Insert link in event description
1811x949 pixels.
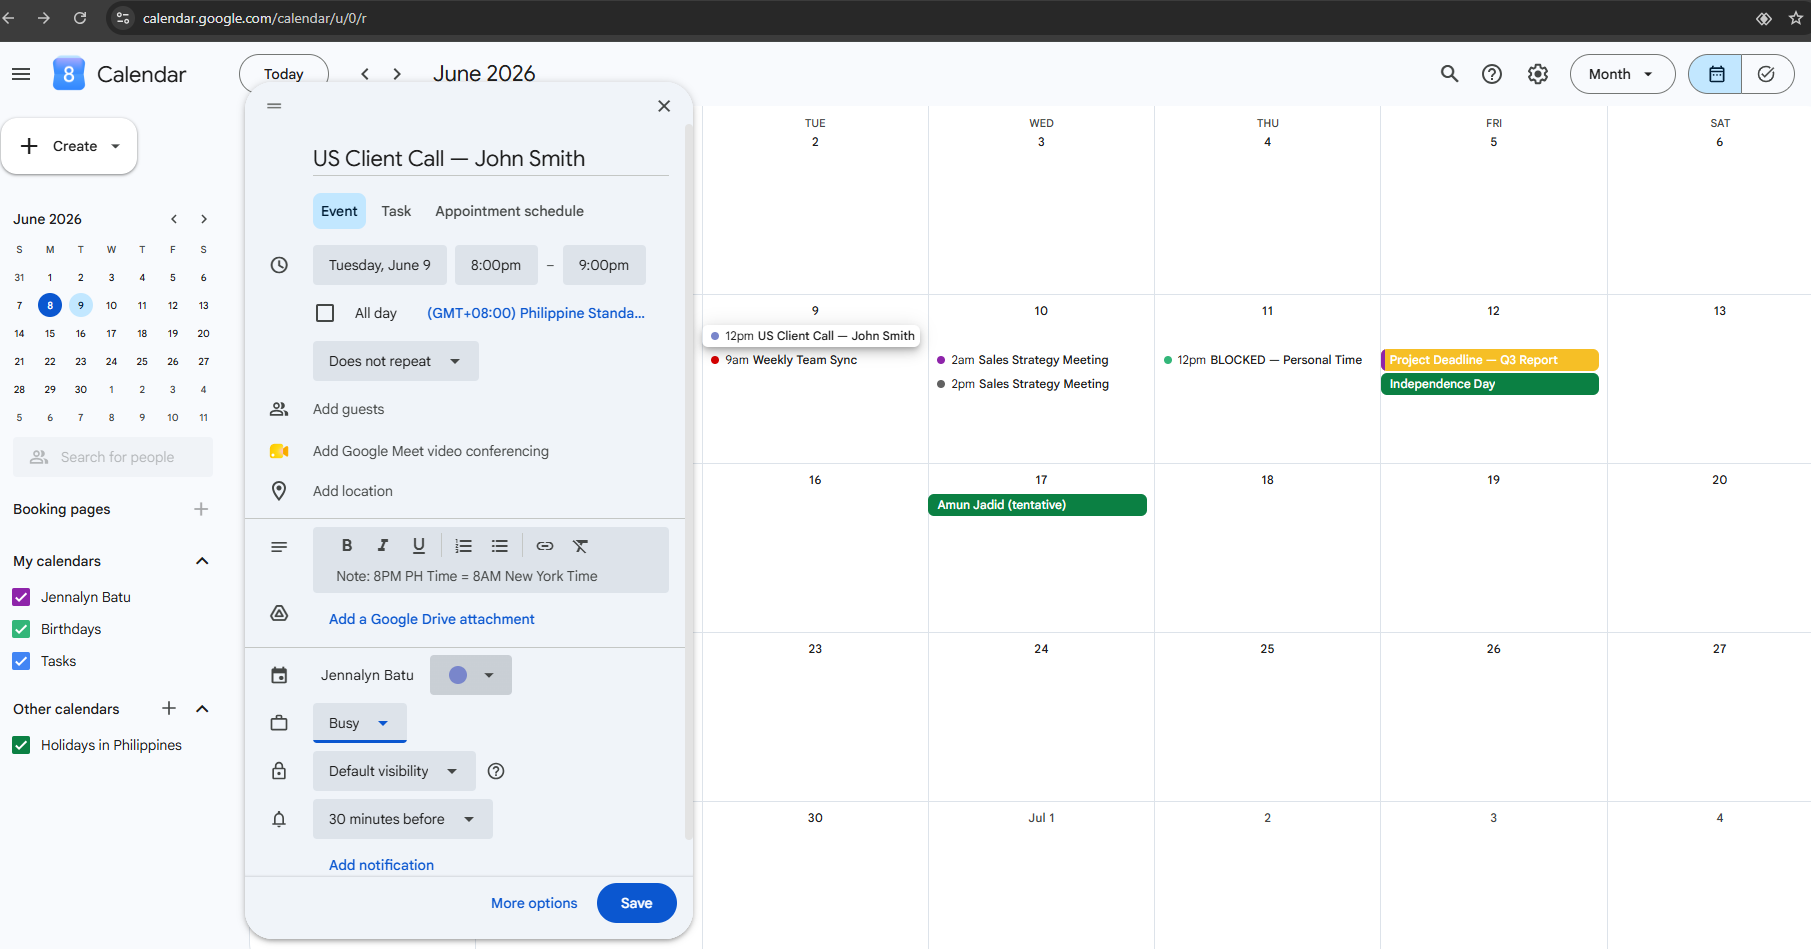tap(545, 546)
